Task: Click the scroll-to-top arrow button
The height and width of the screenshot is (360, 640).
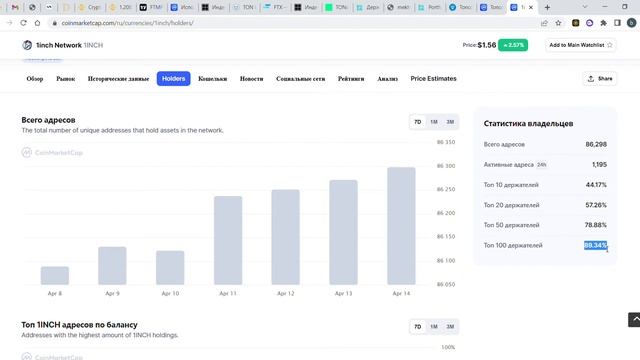Action: tap(634, 320)
